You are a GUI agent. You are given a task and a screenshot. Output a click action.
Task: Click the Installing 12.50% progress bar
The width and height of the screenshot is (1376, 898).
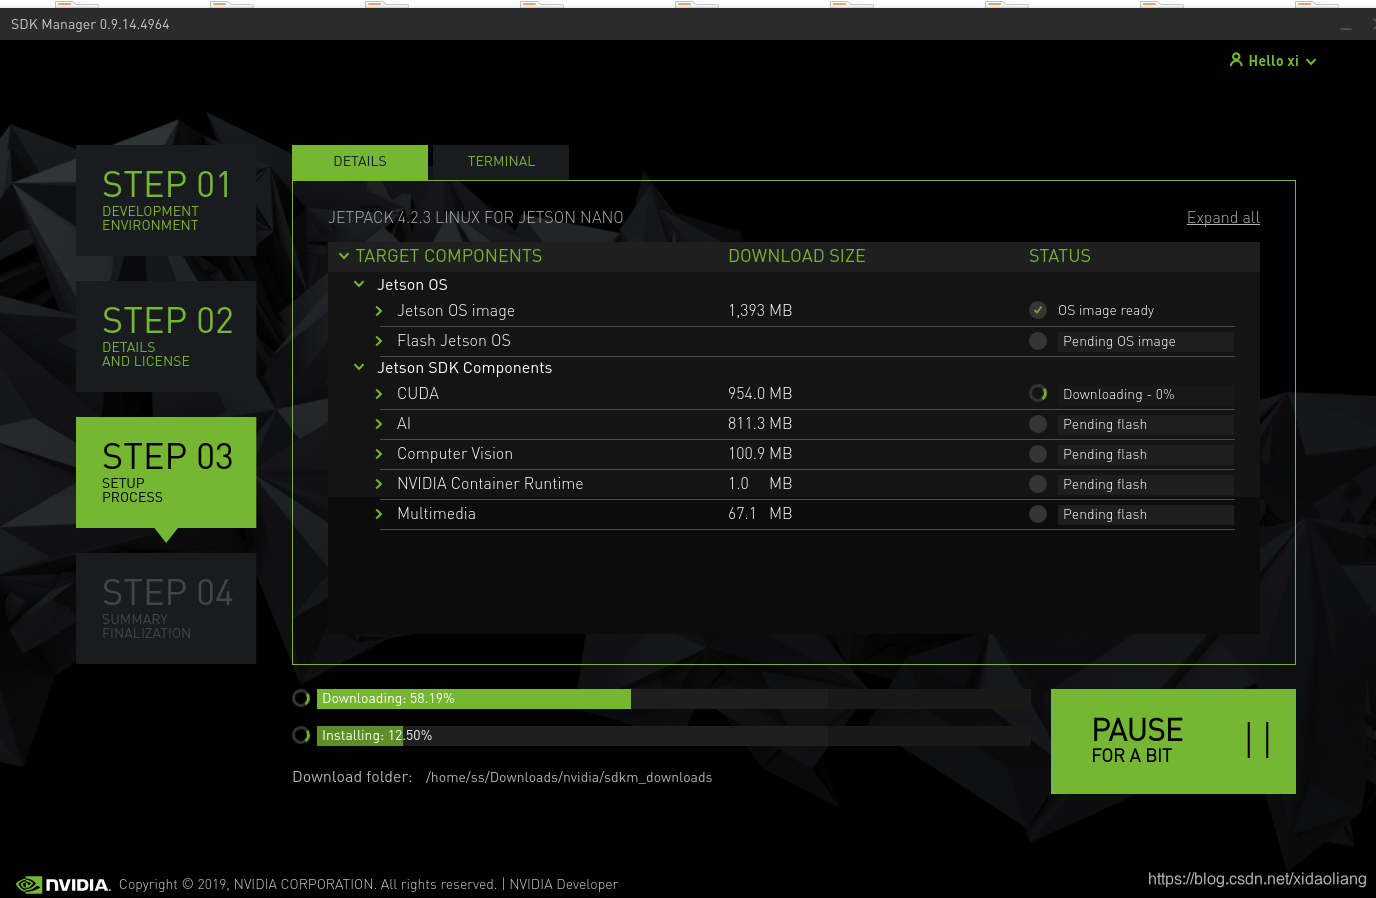pos(674,735)
